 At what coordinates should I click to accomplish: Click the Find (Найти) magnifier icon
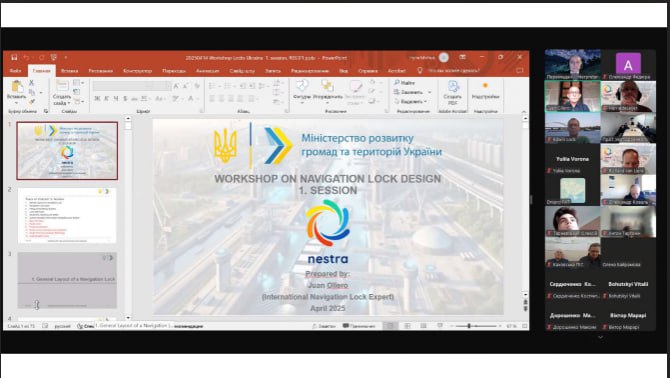click(397, 82)
